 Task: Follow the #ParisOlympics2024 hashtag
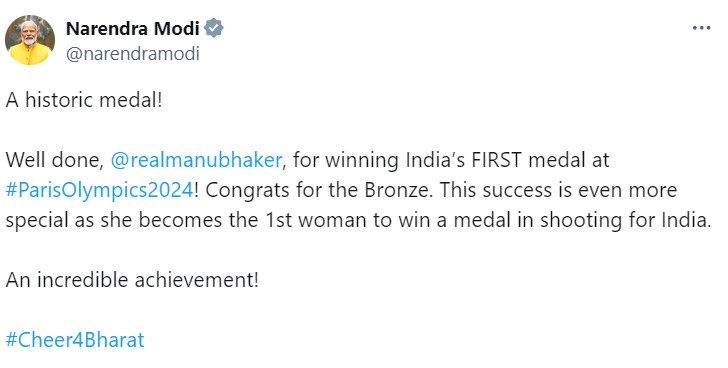pyautogui.click(x=99, y=191)
